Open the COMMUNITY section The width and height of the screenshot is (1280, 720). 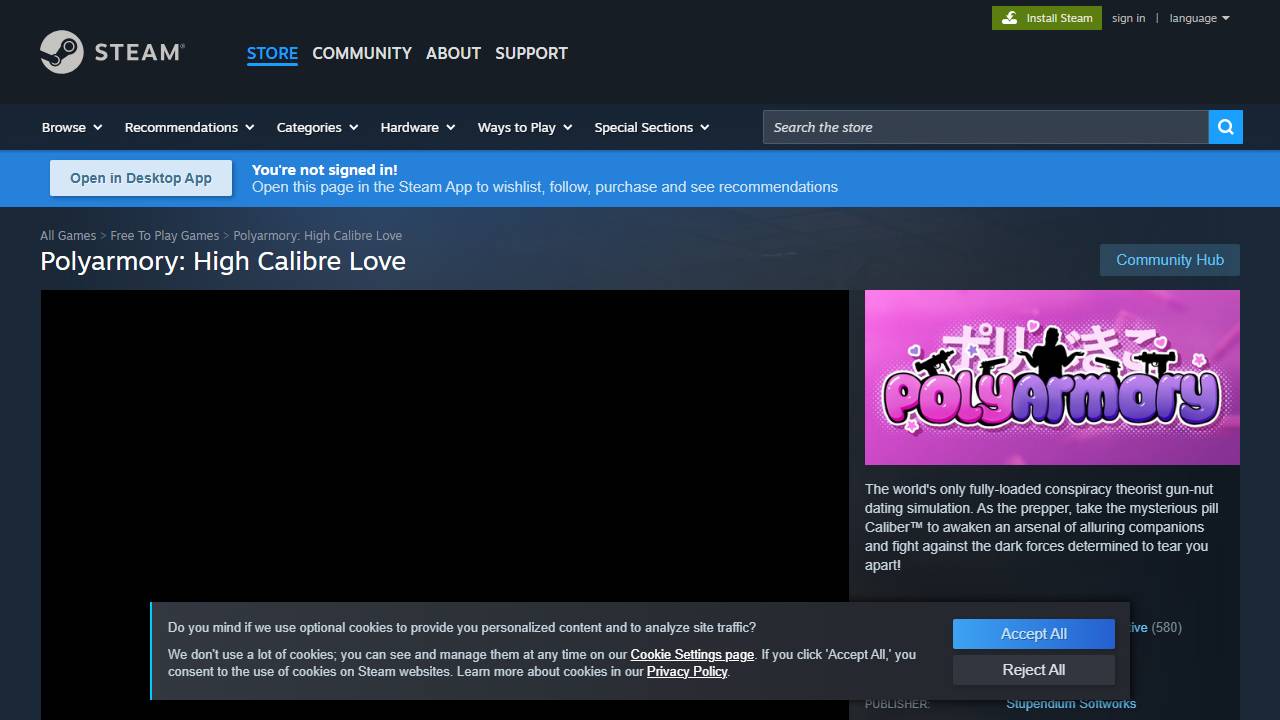tap(362, 53)
